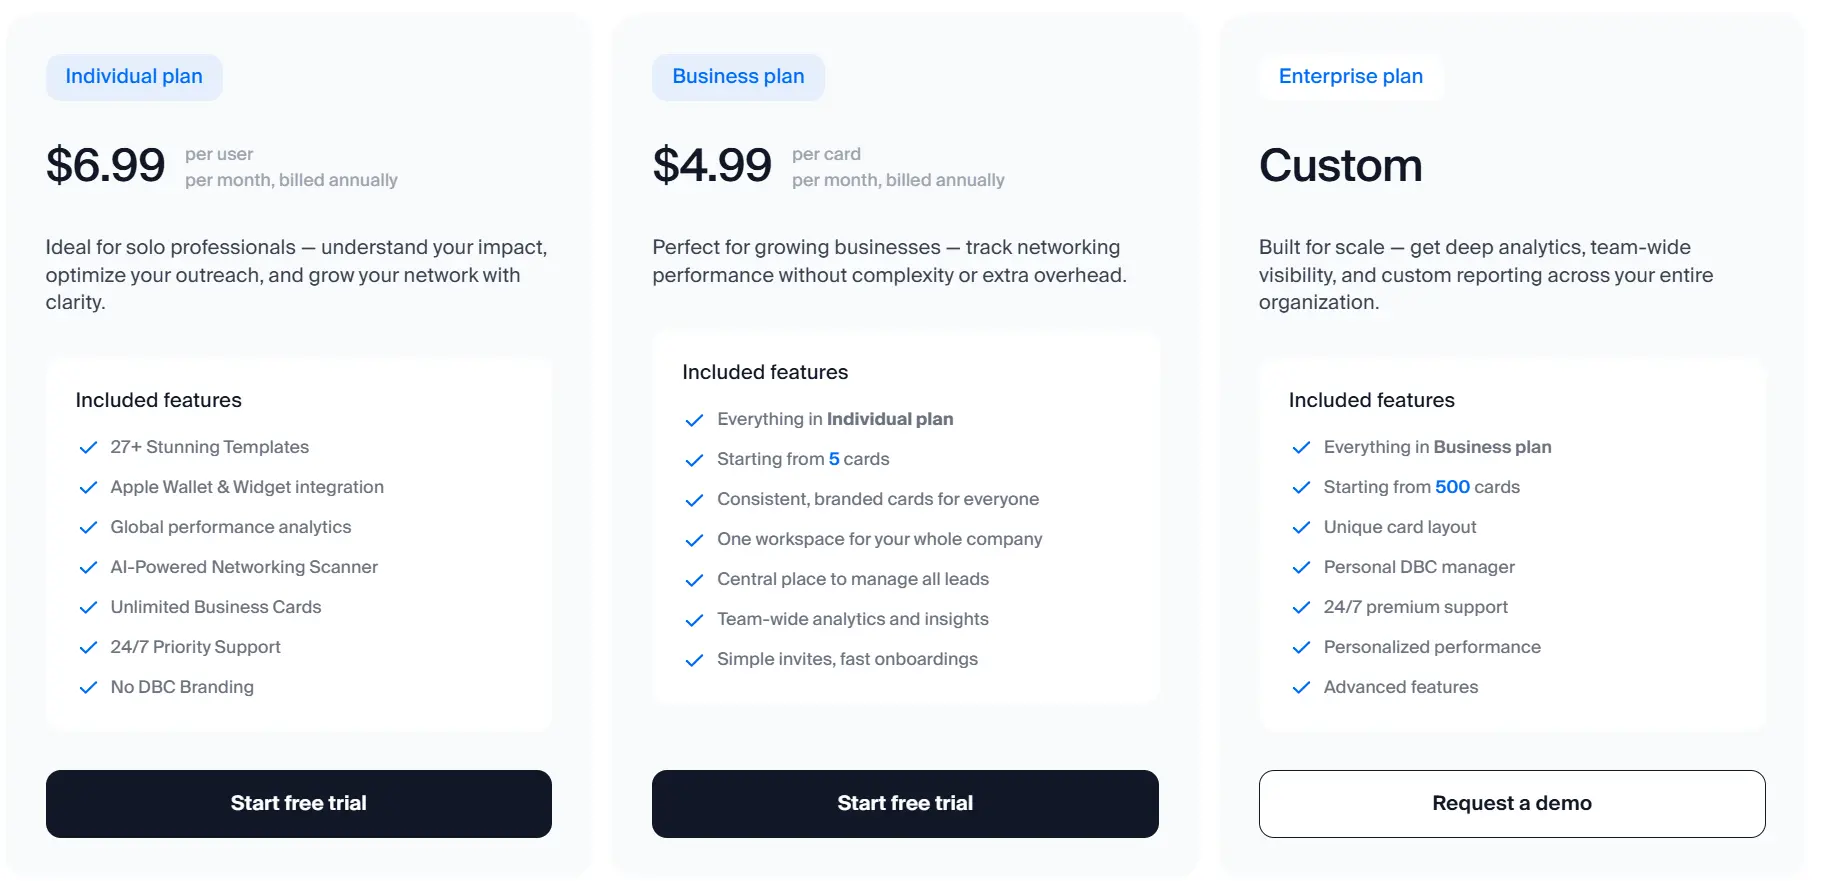
Task: Click the highlighted 500 cards text
Action: click(1453, 487)
